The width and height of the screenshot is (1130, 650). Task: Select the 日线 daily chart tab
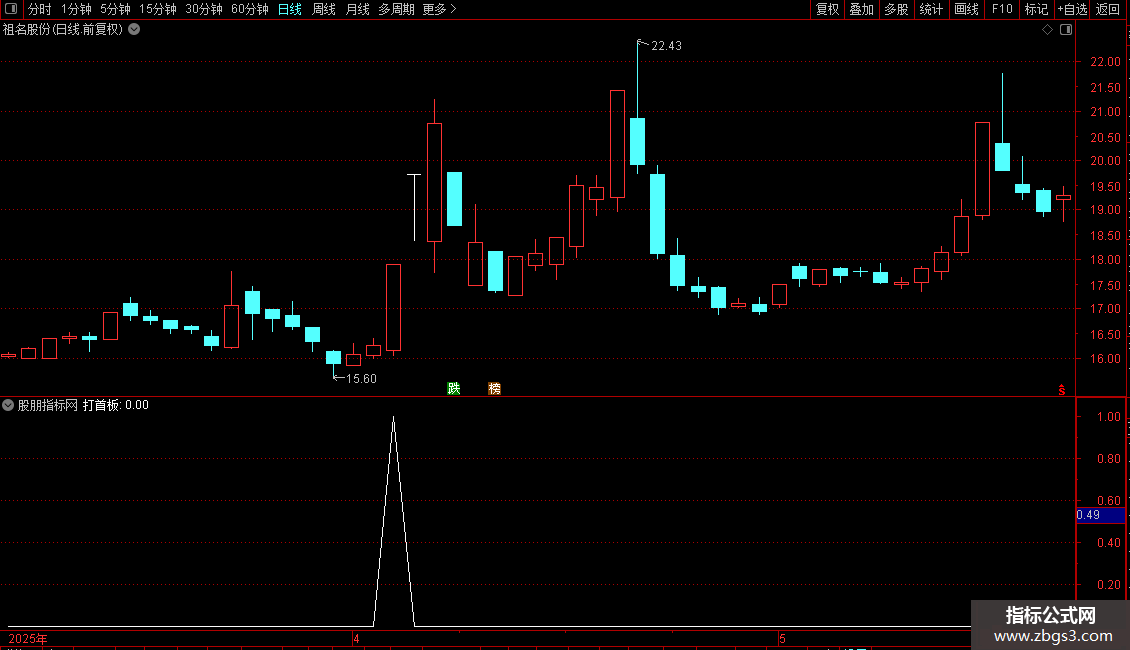click(290, 9)
